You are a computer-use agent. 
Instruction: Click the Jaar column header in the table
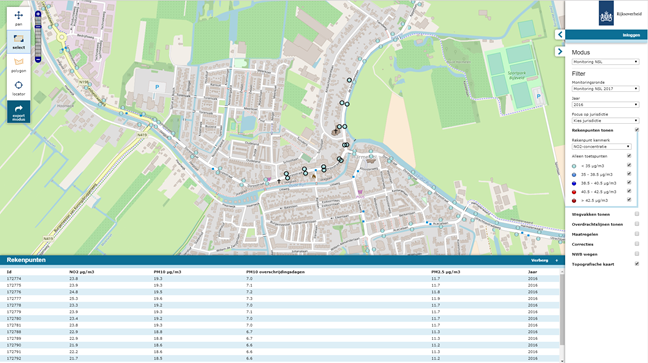(x=532, y=272)
